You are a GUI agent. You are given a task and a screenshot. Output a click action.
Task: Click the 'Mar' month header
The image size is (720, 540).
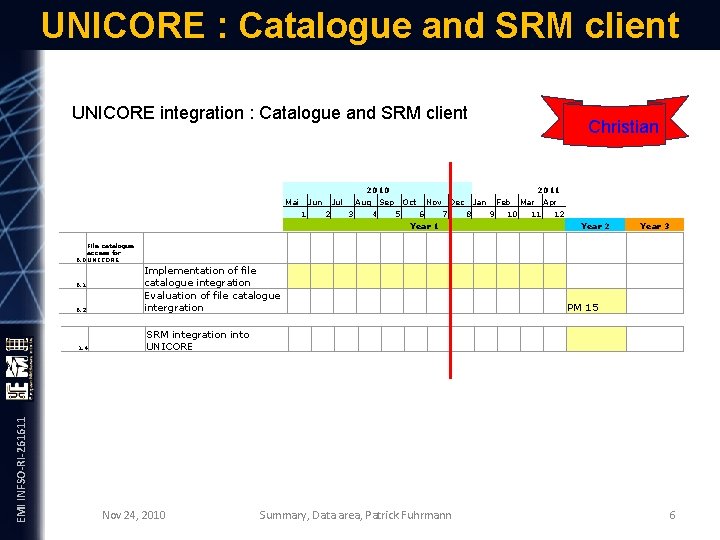coord(527,202)
